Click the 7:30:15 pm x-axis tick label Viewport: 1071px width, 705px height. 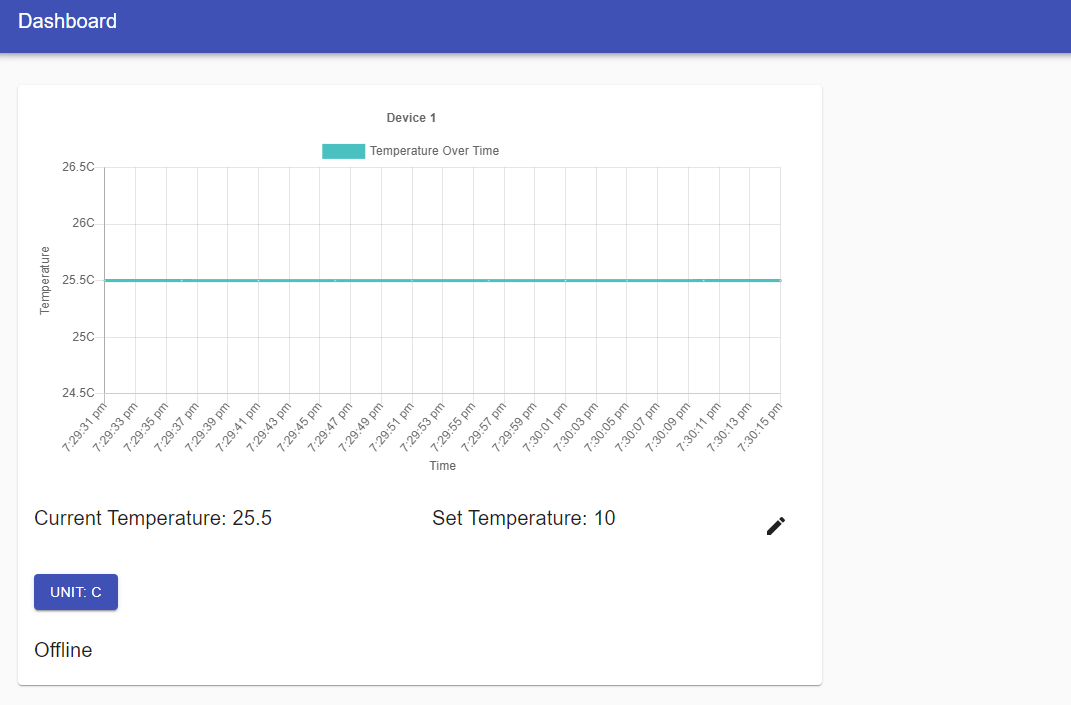[760, 428]
